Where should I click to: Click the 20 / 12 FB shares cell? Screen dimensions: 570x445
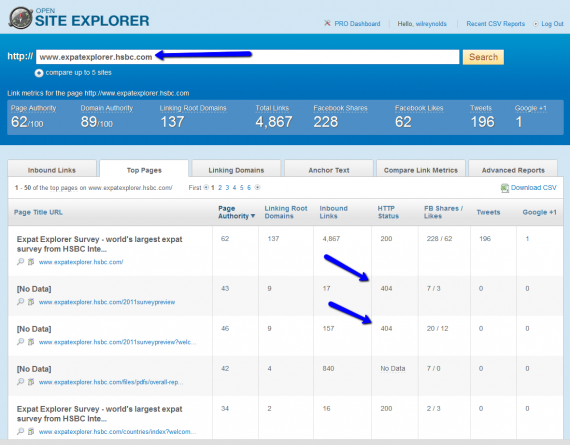coord(437,329)
